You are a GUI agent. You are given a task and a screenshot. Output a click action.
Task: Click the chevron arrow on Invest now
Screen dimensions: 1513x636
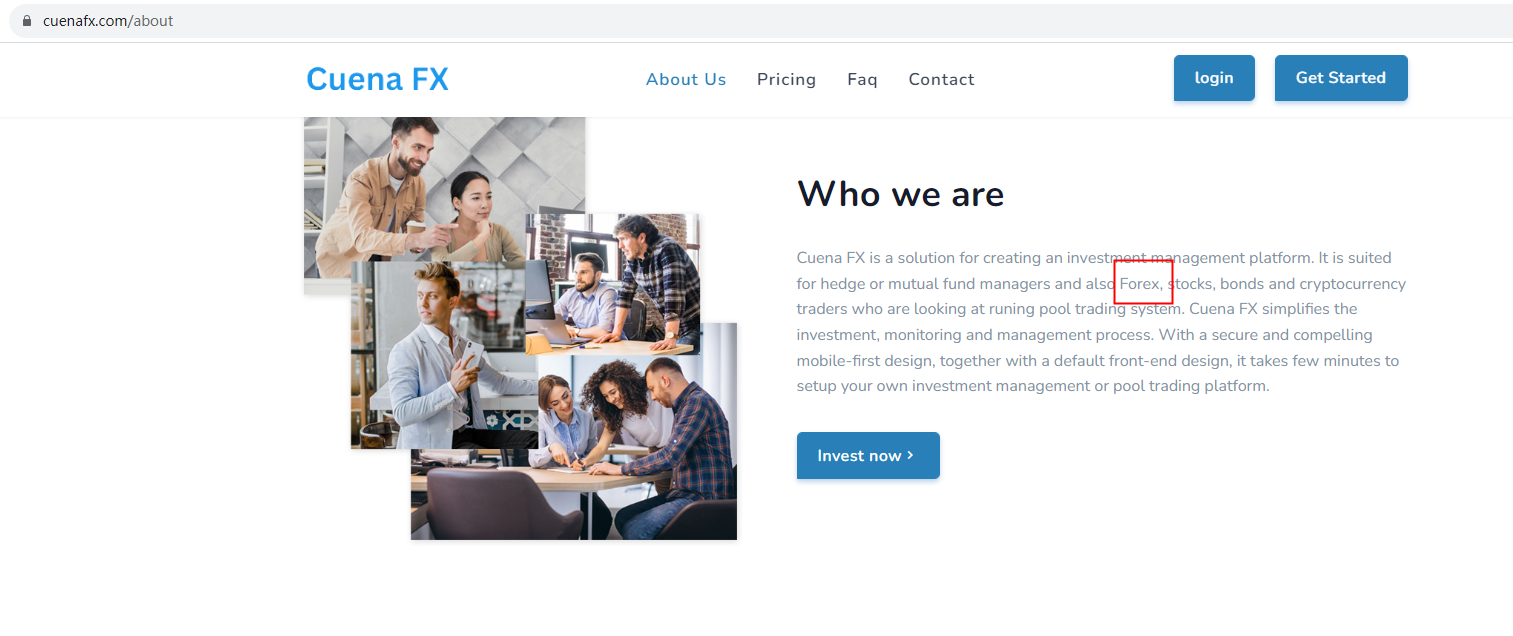click(x=910, y=455)
